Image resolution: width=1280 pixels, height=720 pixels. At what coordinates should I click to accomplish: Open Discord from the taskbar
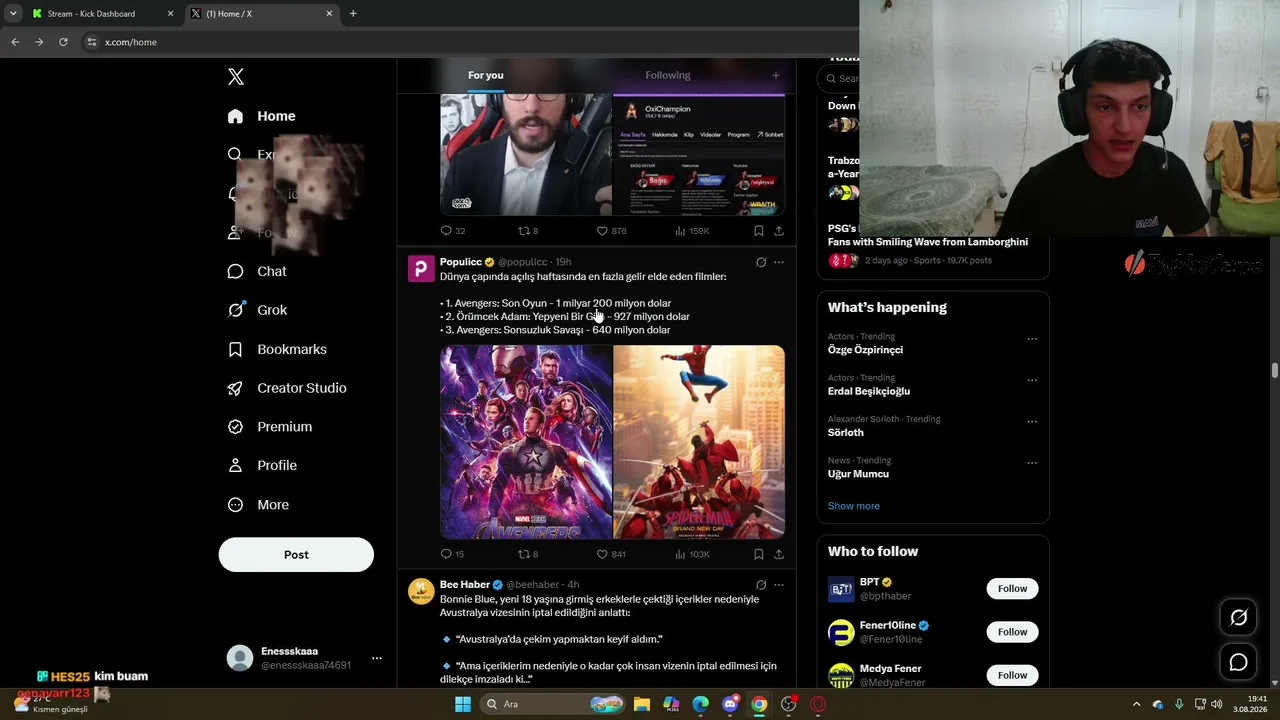[x=730, y=704]
